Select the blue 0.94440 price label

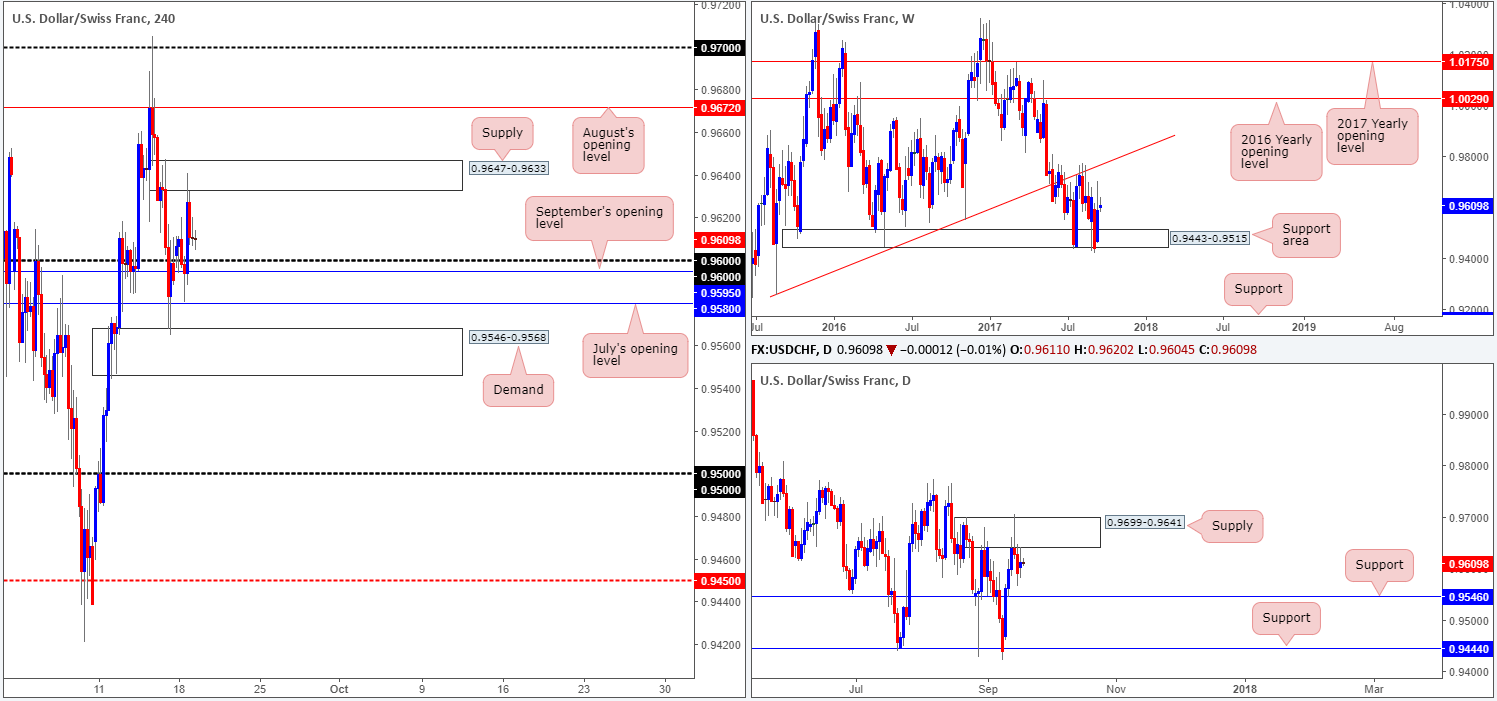[x=1467, y=648]
